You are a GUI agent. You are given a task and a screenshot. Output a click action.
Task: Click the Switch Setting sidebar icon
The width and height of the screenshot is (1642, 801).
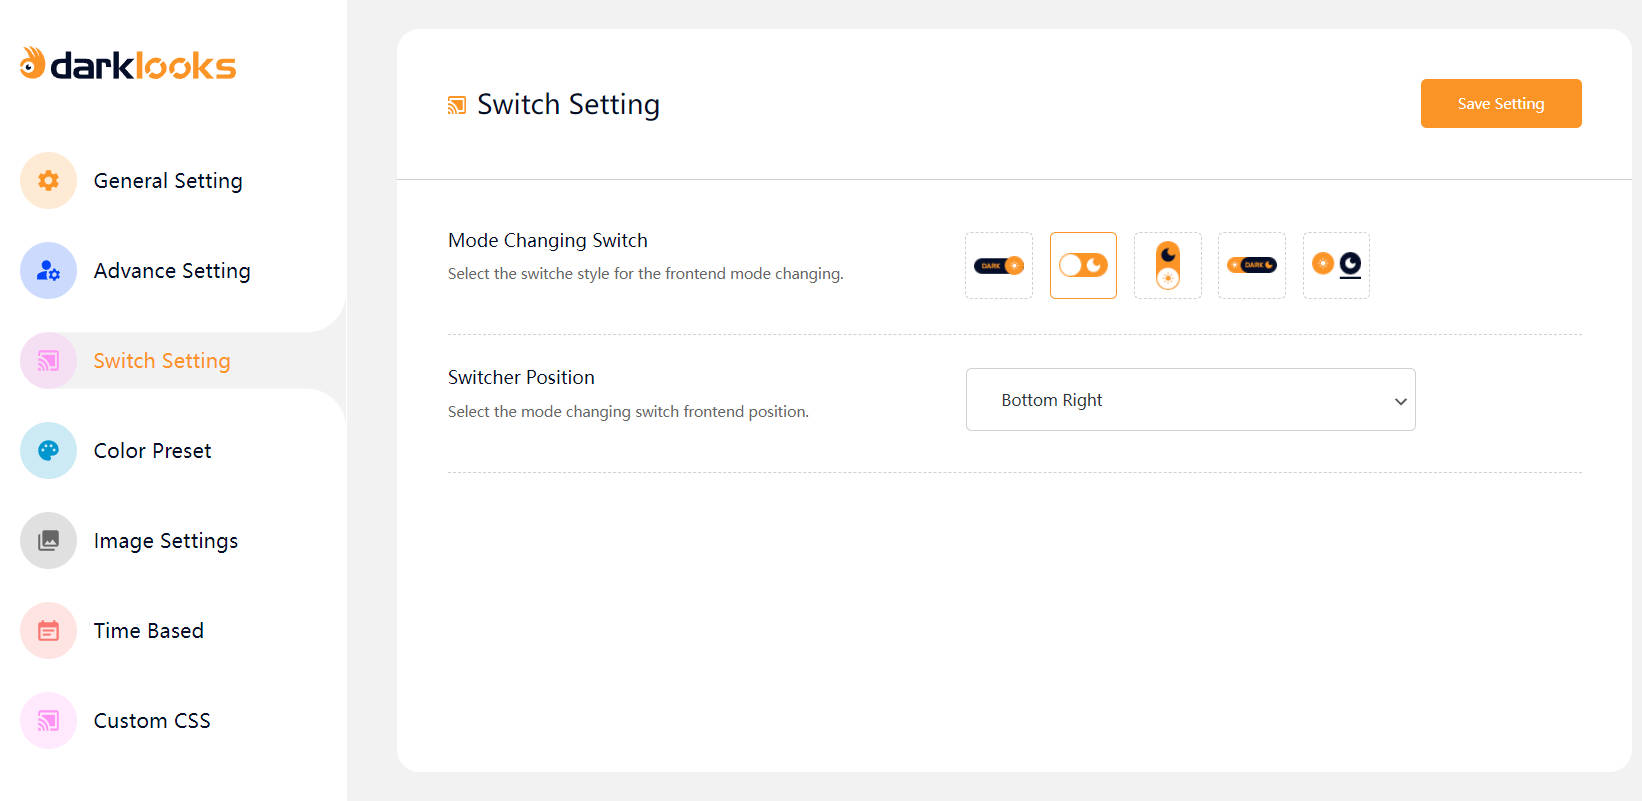click(48, 361)
